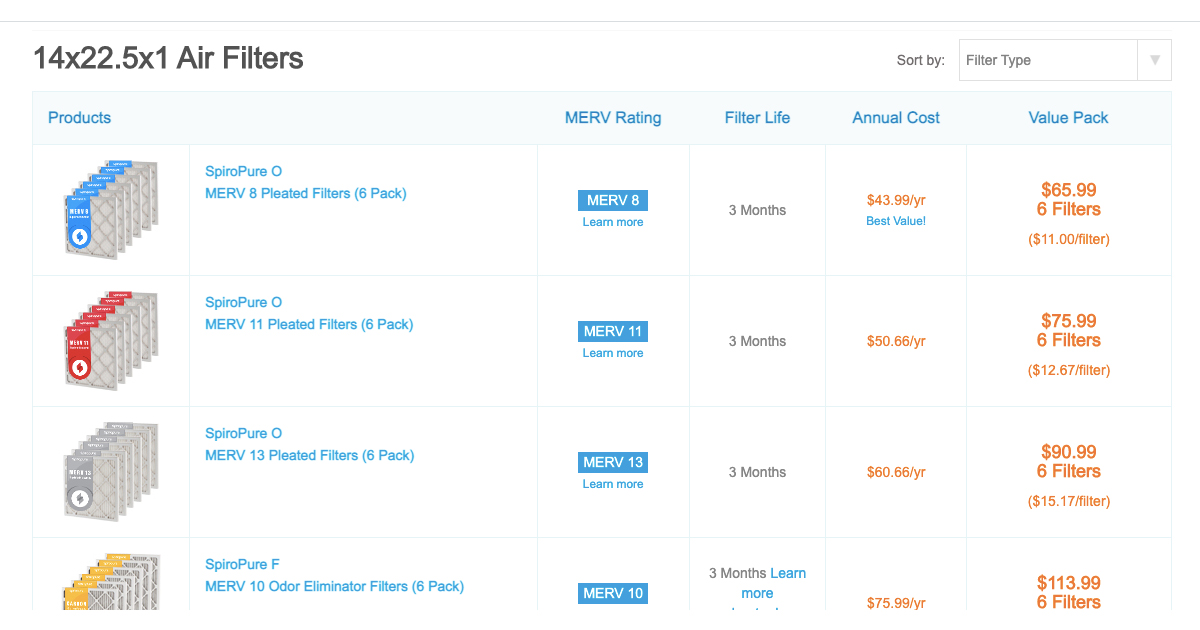Click the $60.66/yr annual cost
The image size is (1200, 630).
pos(896,472)
